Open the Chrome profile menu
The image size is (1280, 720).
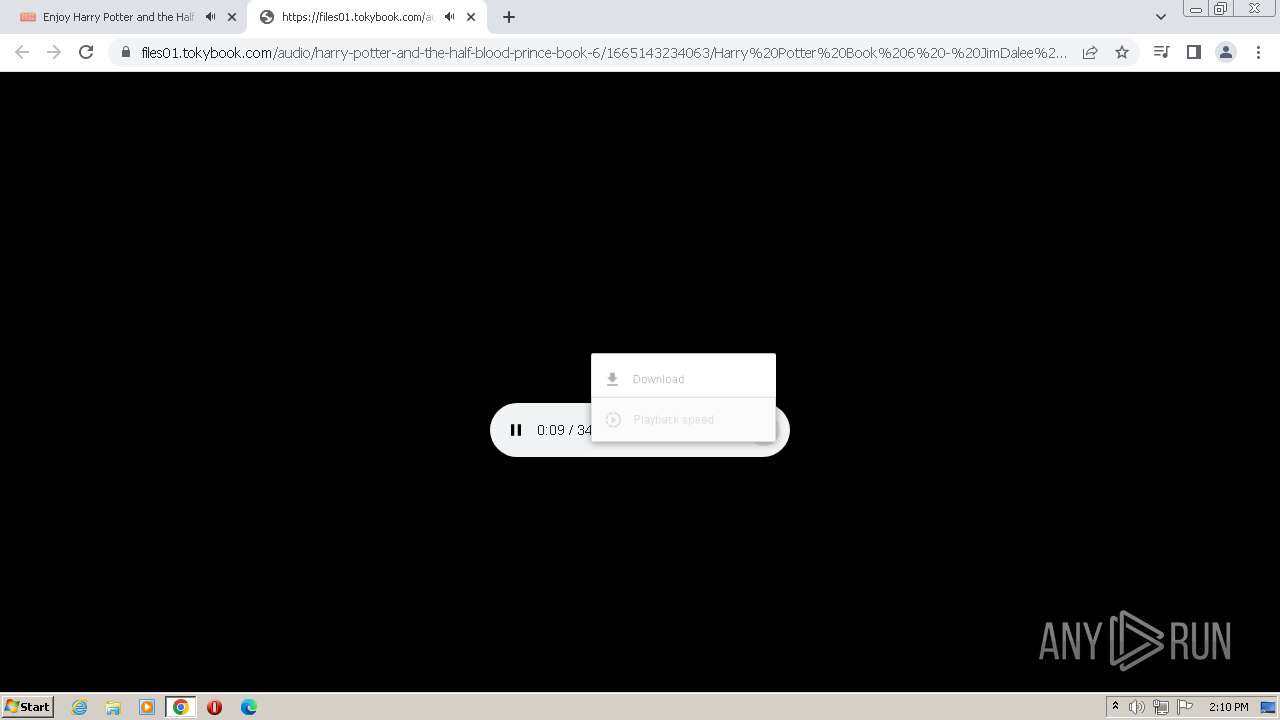(x=1225, y=53)
